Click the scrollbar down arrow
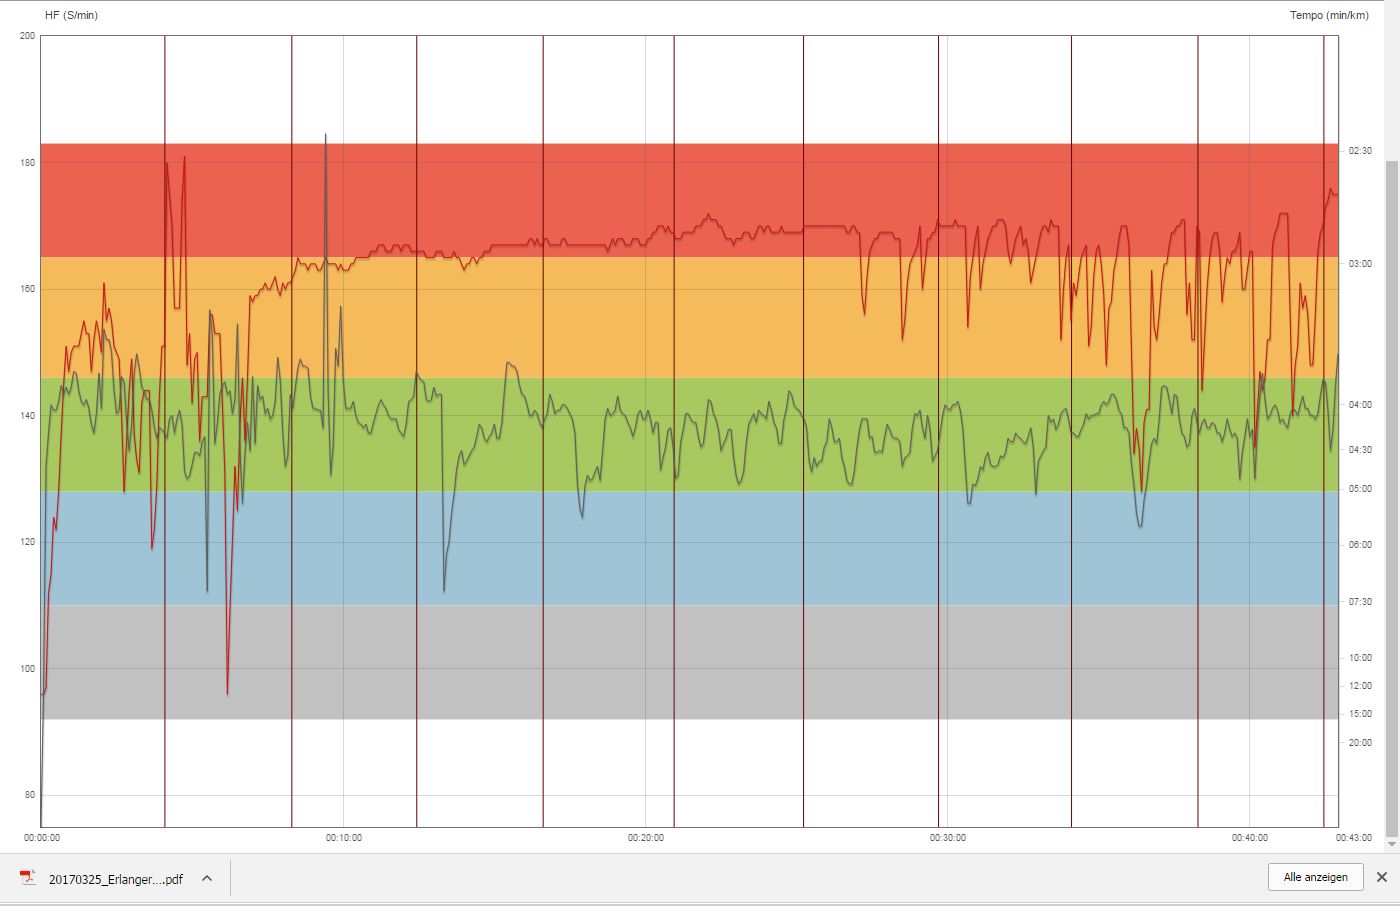 pos(1391,845)
